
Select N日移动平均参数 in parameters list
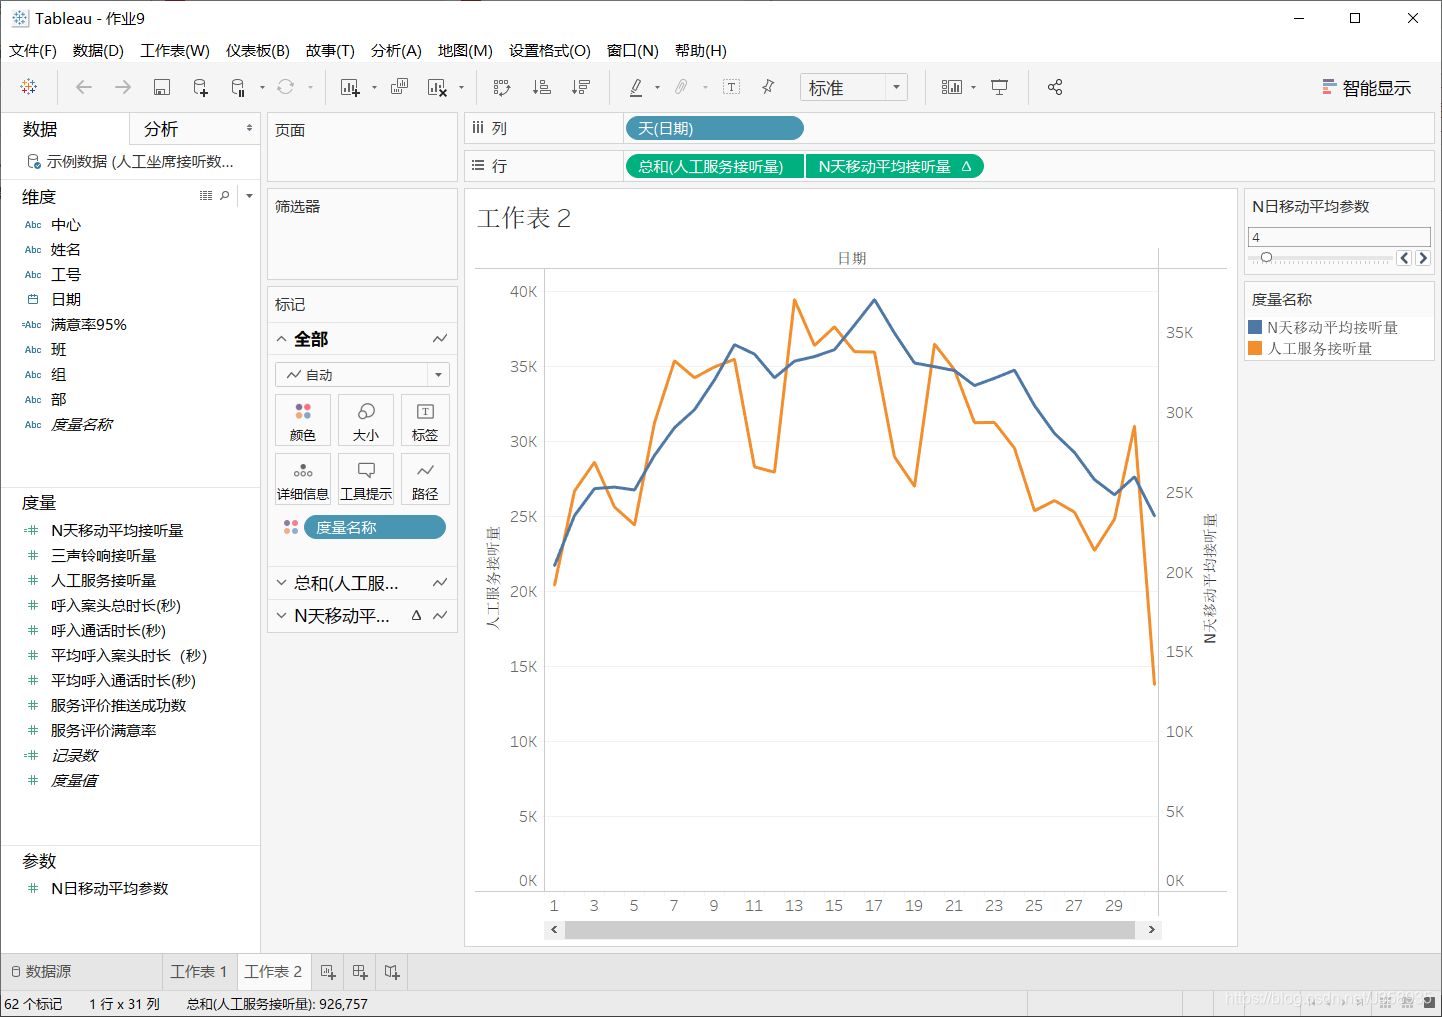tap(110, 888)
